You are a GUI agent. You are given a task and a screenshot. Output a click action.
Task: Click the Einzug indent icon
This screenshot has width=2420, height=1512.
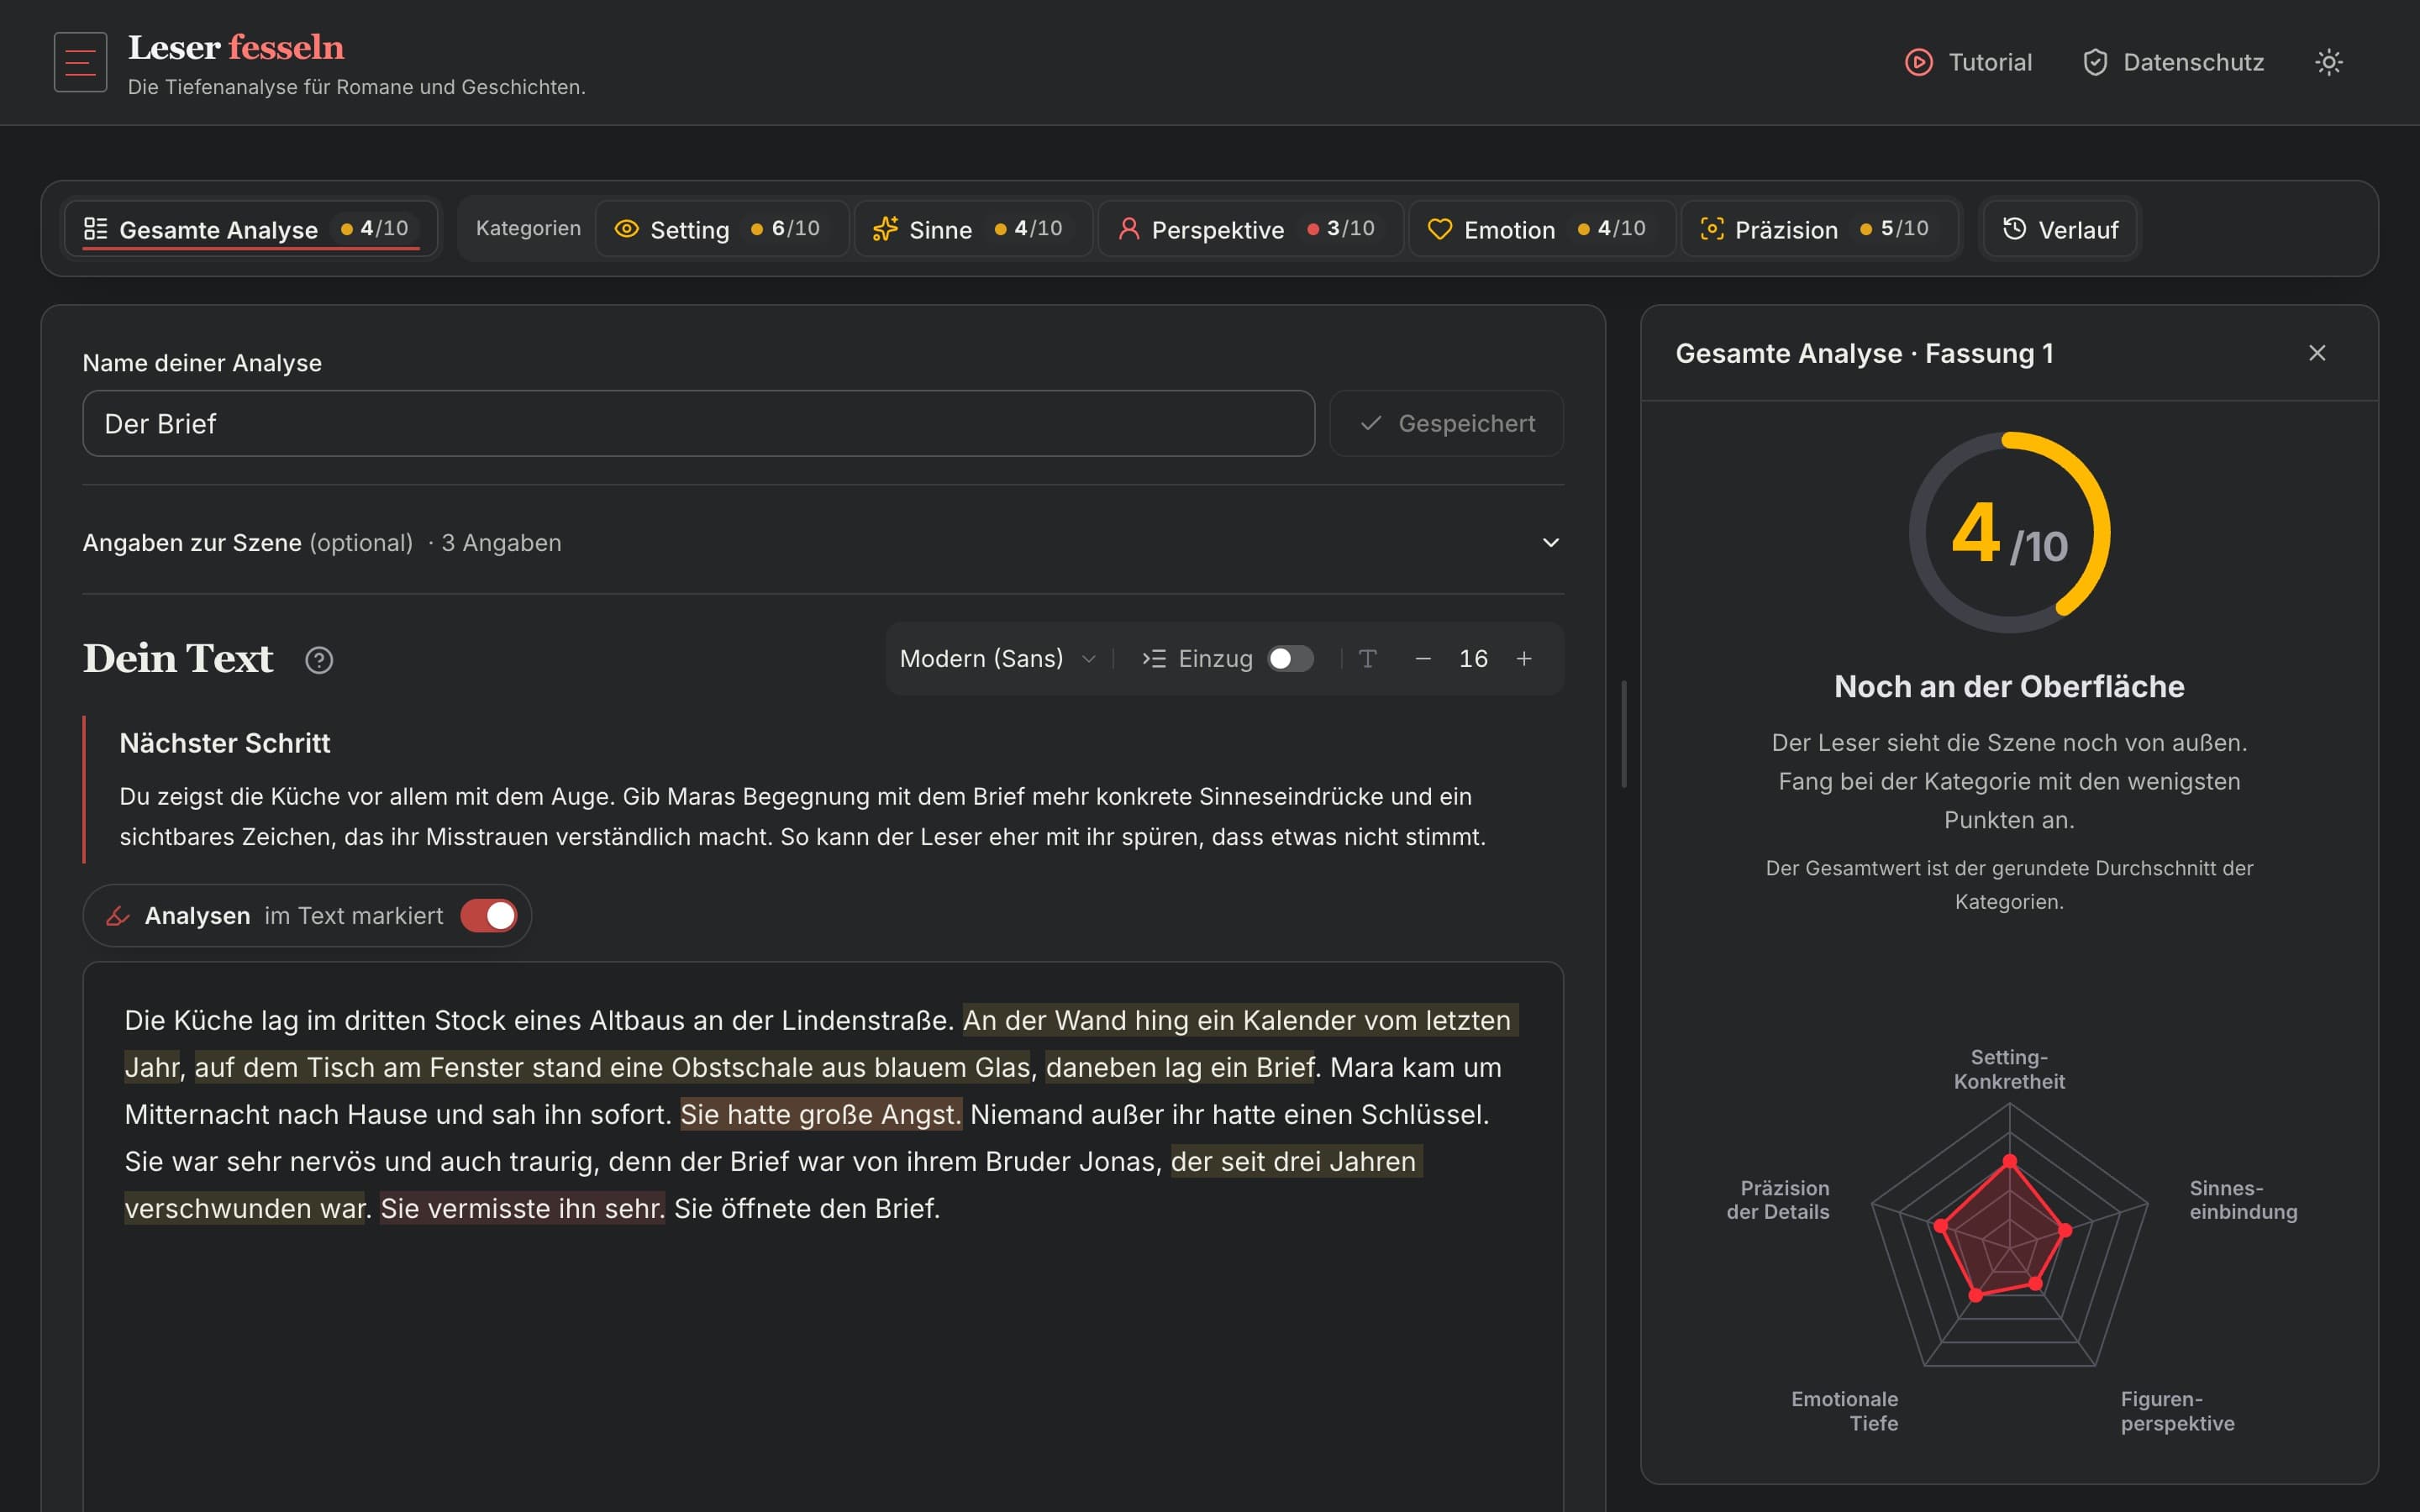(x=1154, y=658)
